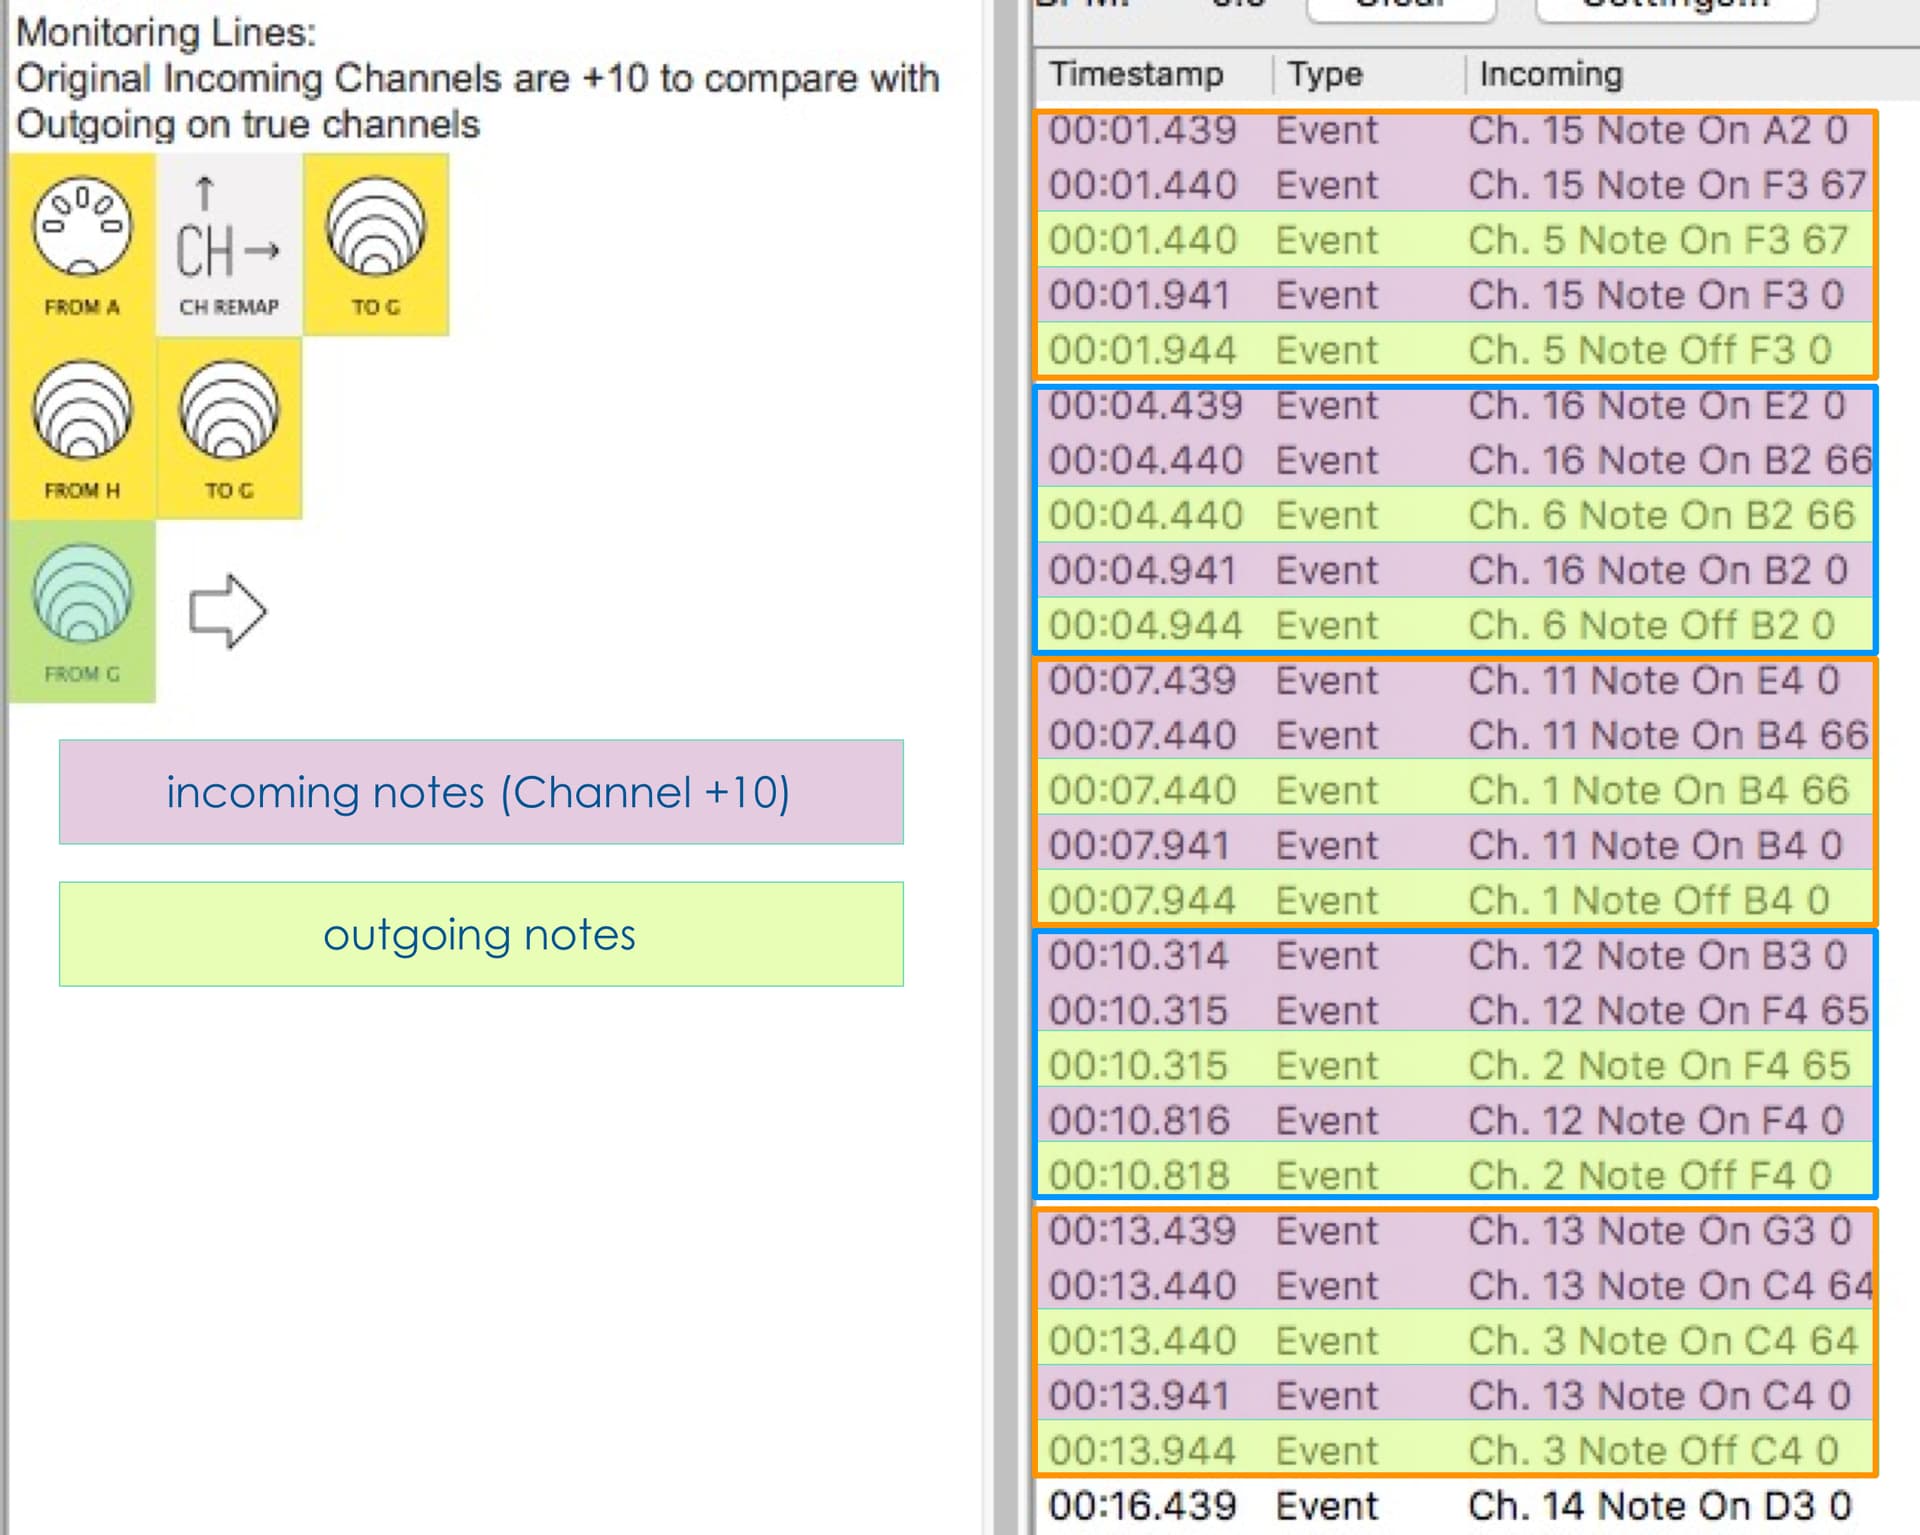This screenshot has width=1920, height=1535.
Task: Sort events by the Timestamp column header
Action: [1136, 74]
